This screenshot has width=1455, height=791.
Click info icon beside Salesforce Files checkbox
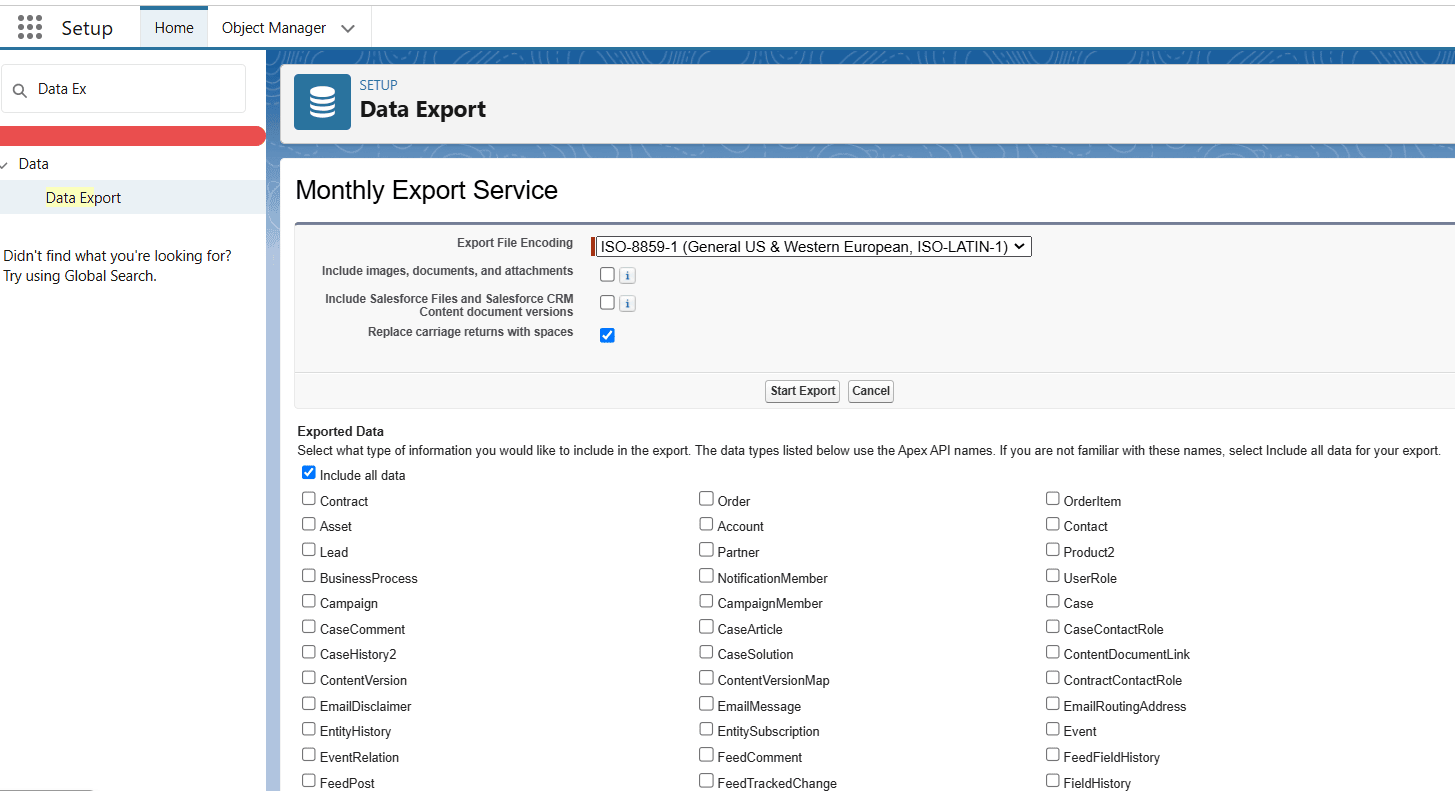[627, 304]
